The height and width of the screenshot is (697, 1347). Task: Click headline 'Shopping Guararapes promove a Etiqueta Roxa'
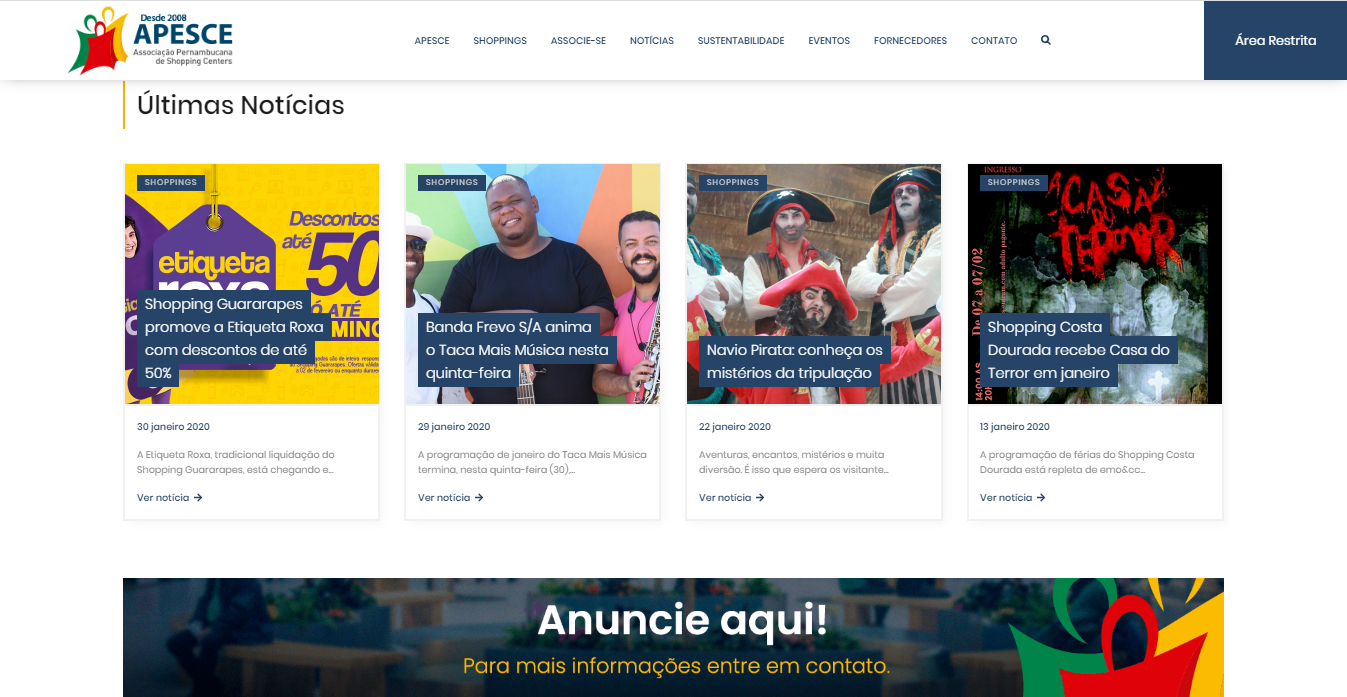click(234, 338)
